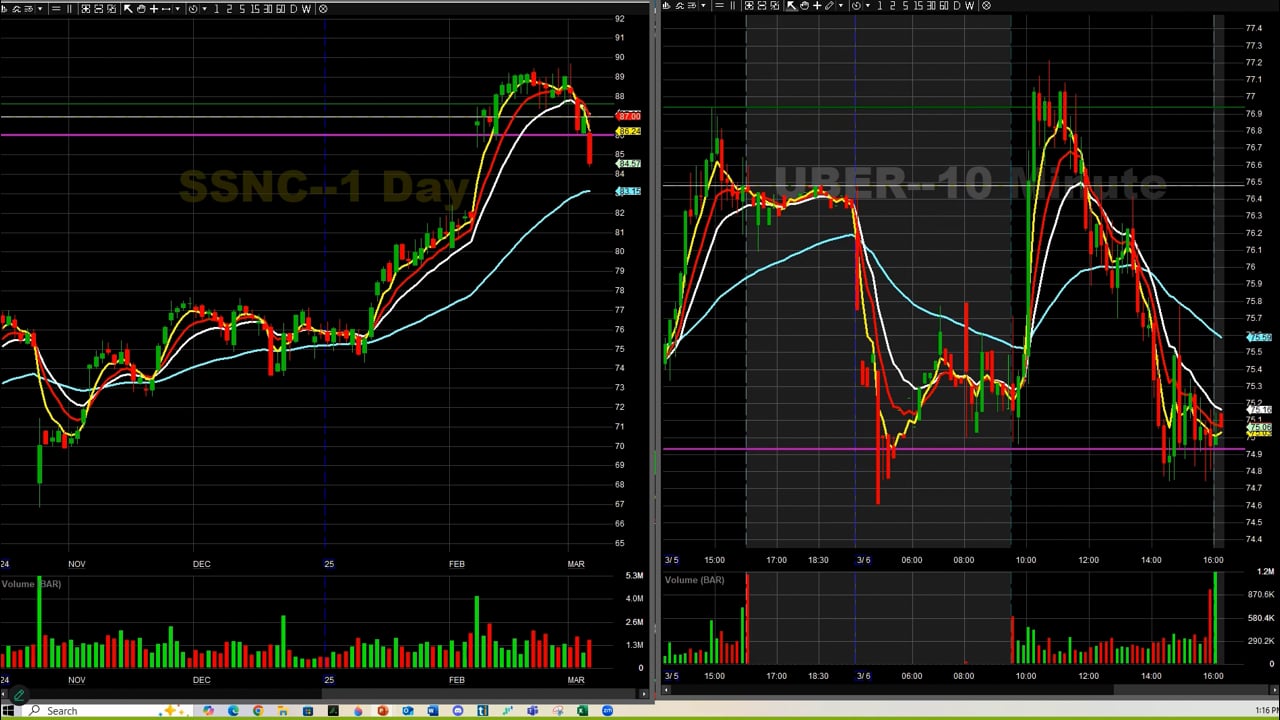Switch SSNC chart to Daily (D) timeframe
This screenshot has width=1280, height=720.
(293, 9)
